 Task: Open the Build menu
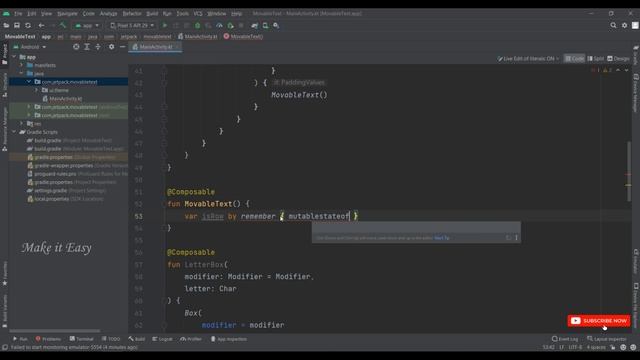pyautogui.click(x=152, y=13)
